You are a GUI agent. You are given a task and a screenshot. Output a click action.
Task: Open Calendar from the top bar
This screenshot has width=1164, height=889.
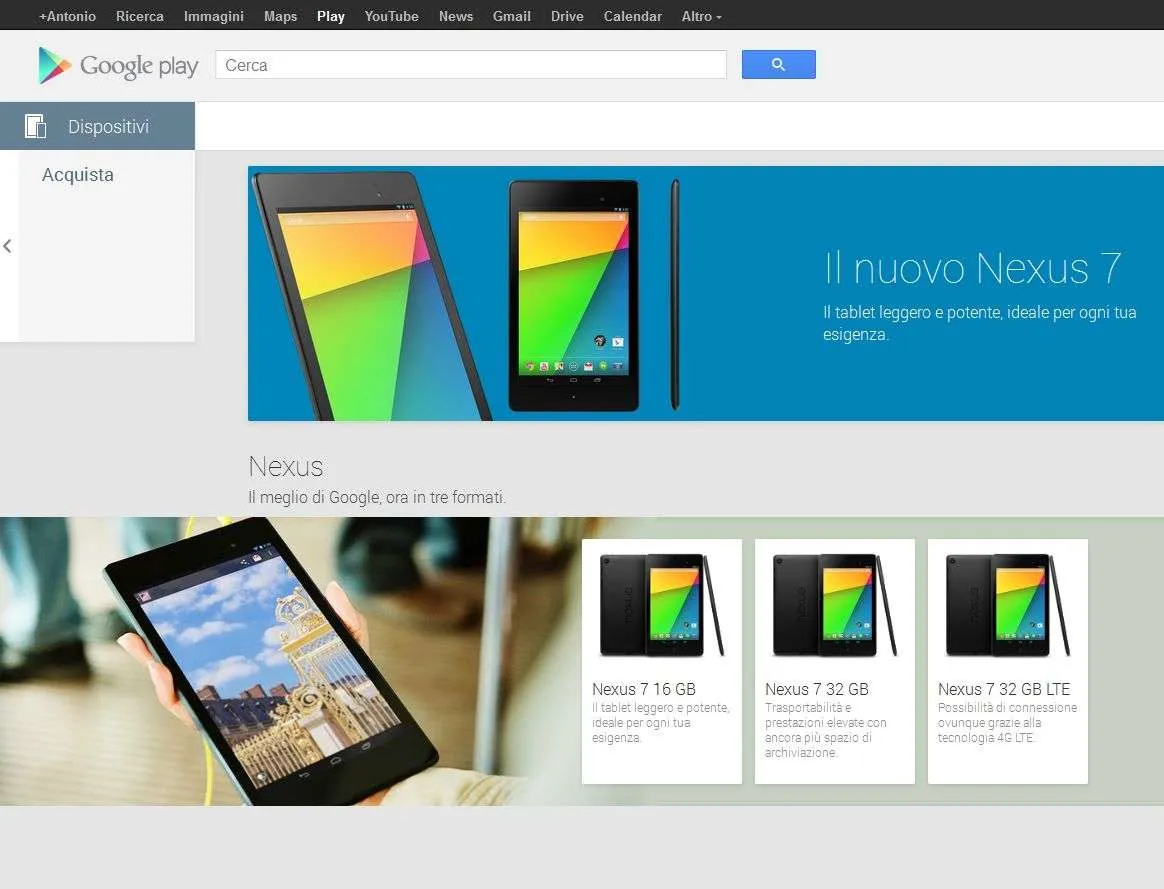tap(632, 16)
